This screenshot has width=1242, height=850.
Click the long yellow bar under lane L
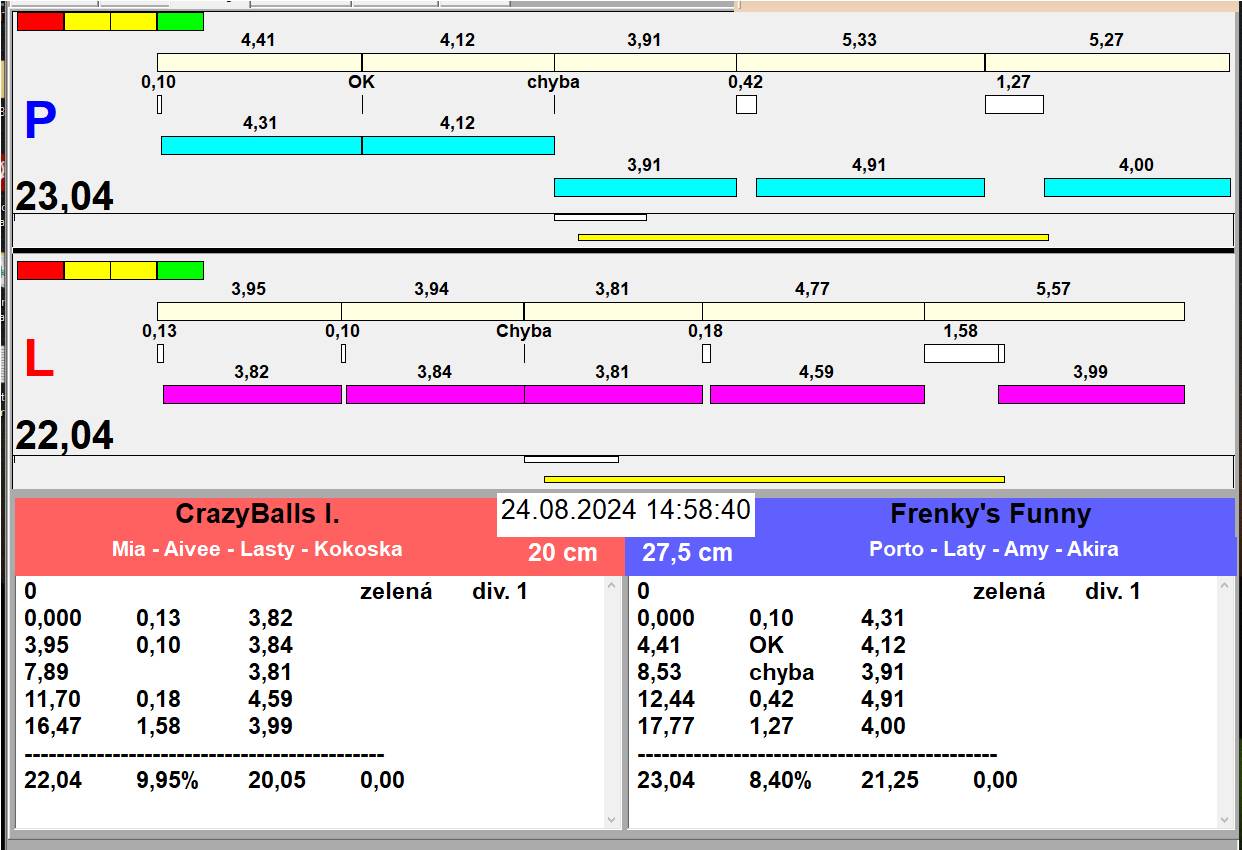click(774, 479)
